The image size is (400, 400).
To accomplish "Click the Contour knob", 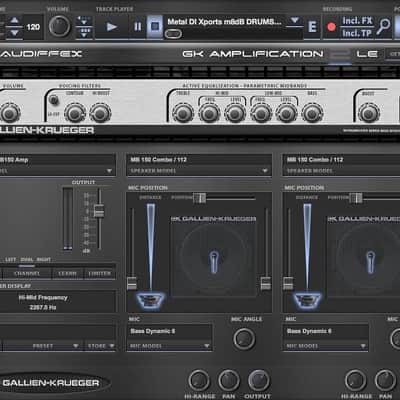I will [75, 113].
